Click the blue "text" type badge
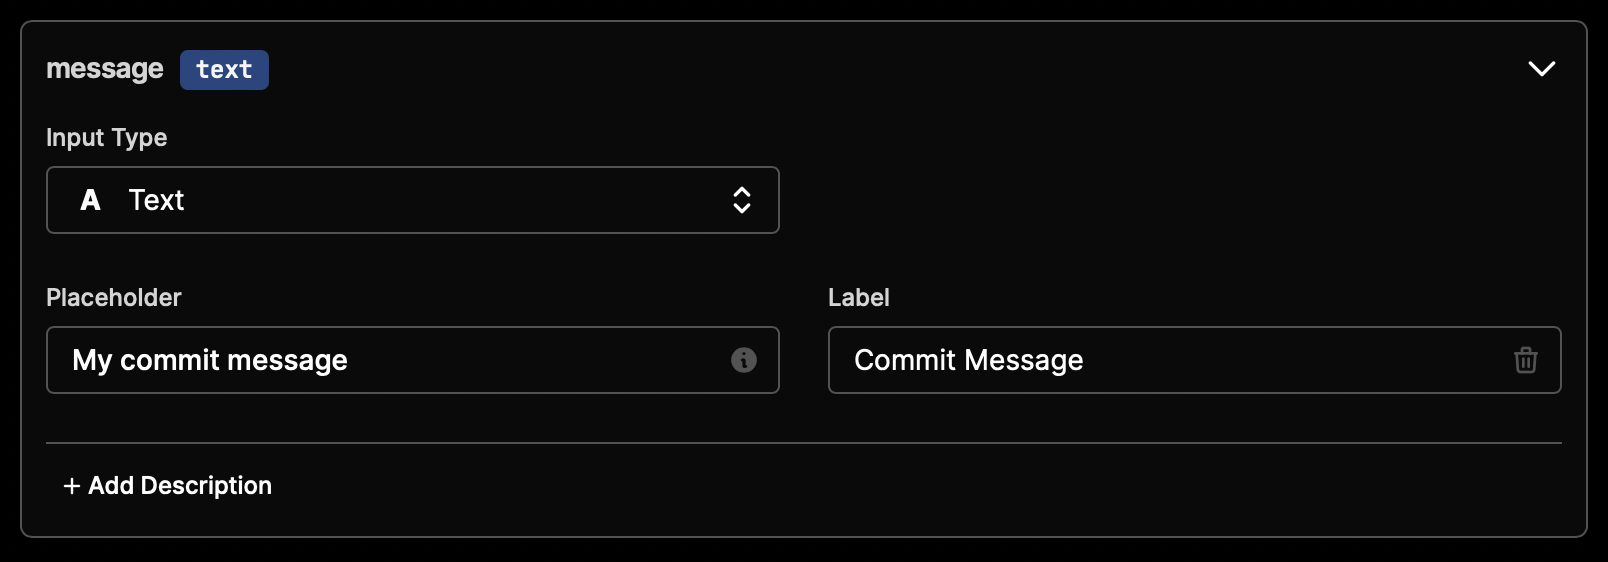This screenshot has height=562, width=1608. 224,70
